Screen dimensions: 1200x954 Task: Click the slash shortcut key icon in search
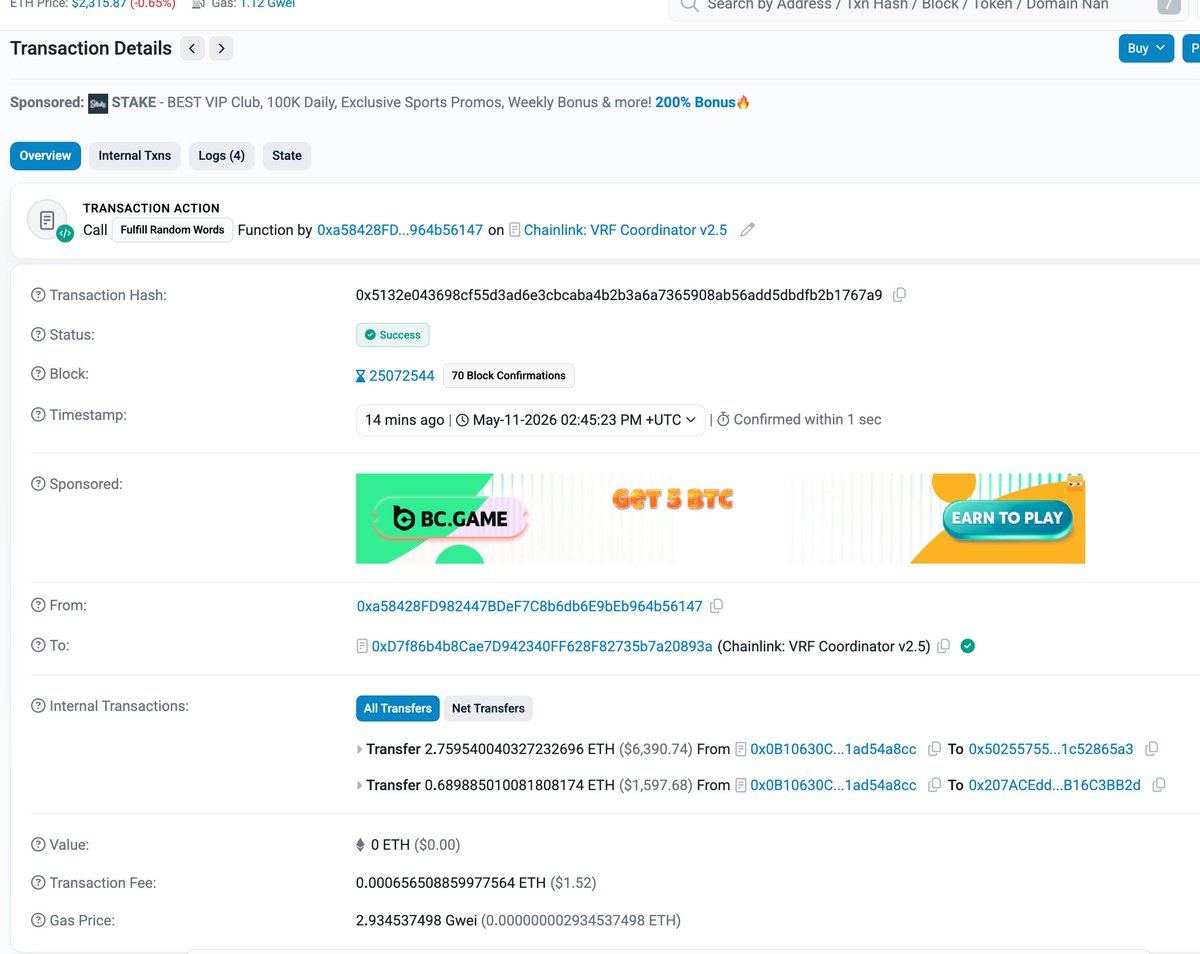[1168, 6]
